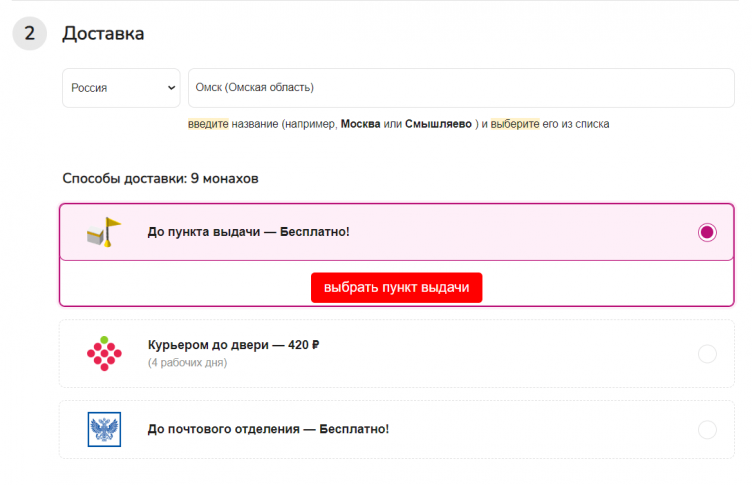Click the courier pink dots logo icon
752x485 pixels.
104,354
